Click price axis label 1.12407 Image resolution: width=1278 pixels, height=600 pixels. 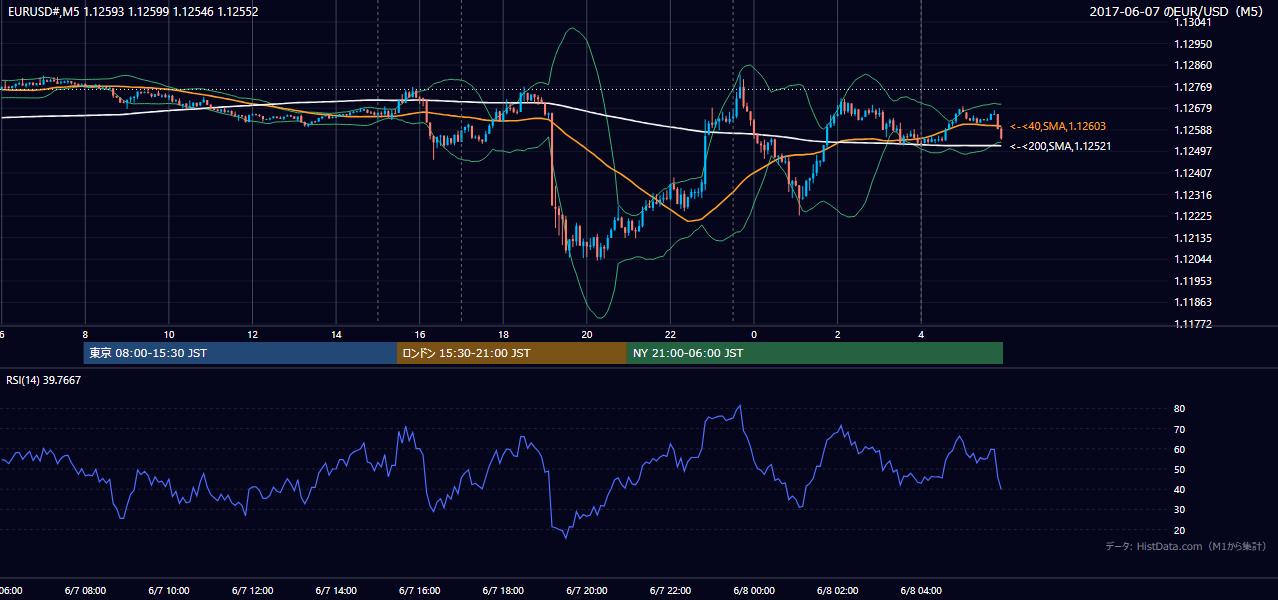(1192, 173)
